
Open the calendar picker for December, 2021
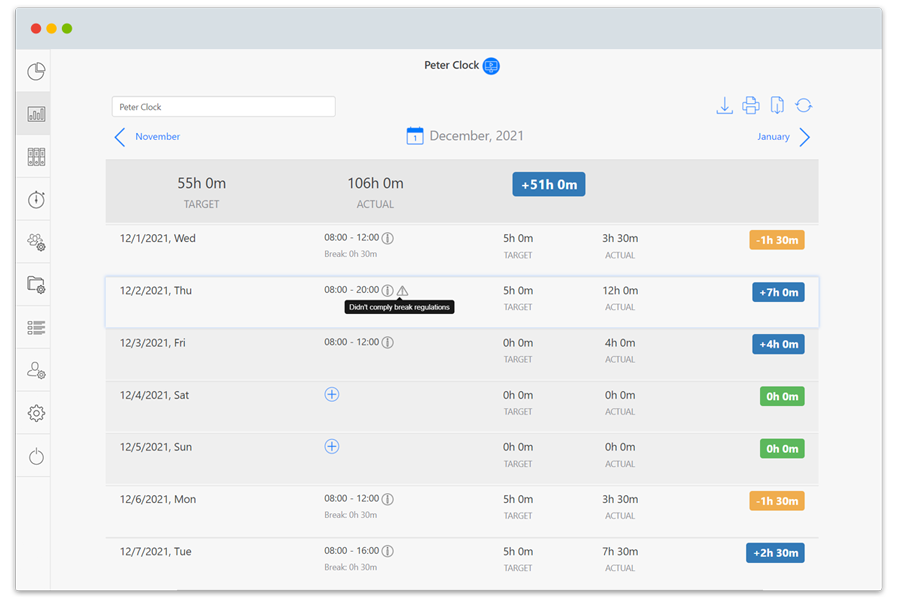pyautogui.click(x=415, y=136)
